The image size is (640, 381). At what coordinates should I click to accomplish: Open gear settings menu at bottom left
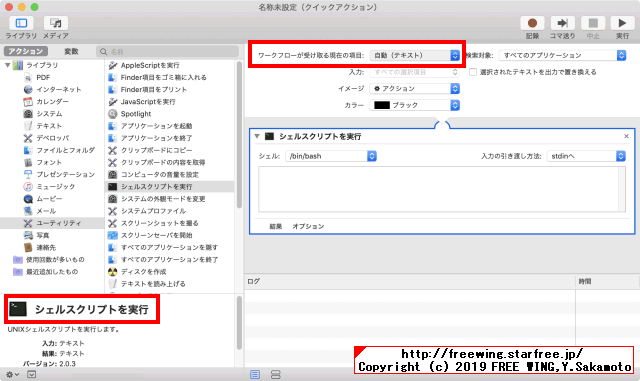click(12, 374)
